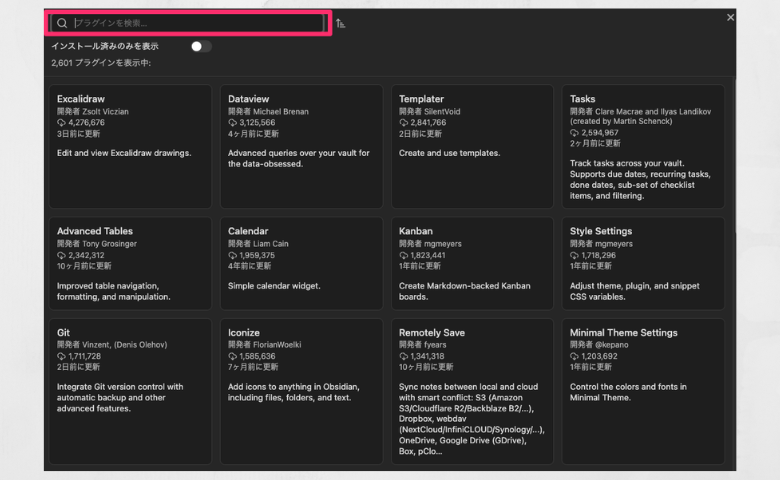This screenshot has height=480, width=780.
Task: Click the download icon on Calendar card
Action: [x=232, y=255]
